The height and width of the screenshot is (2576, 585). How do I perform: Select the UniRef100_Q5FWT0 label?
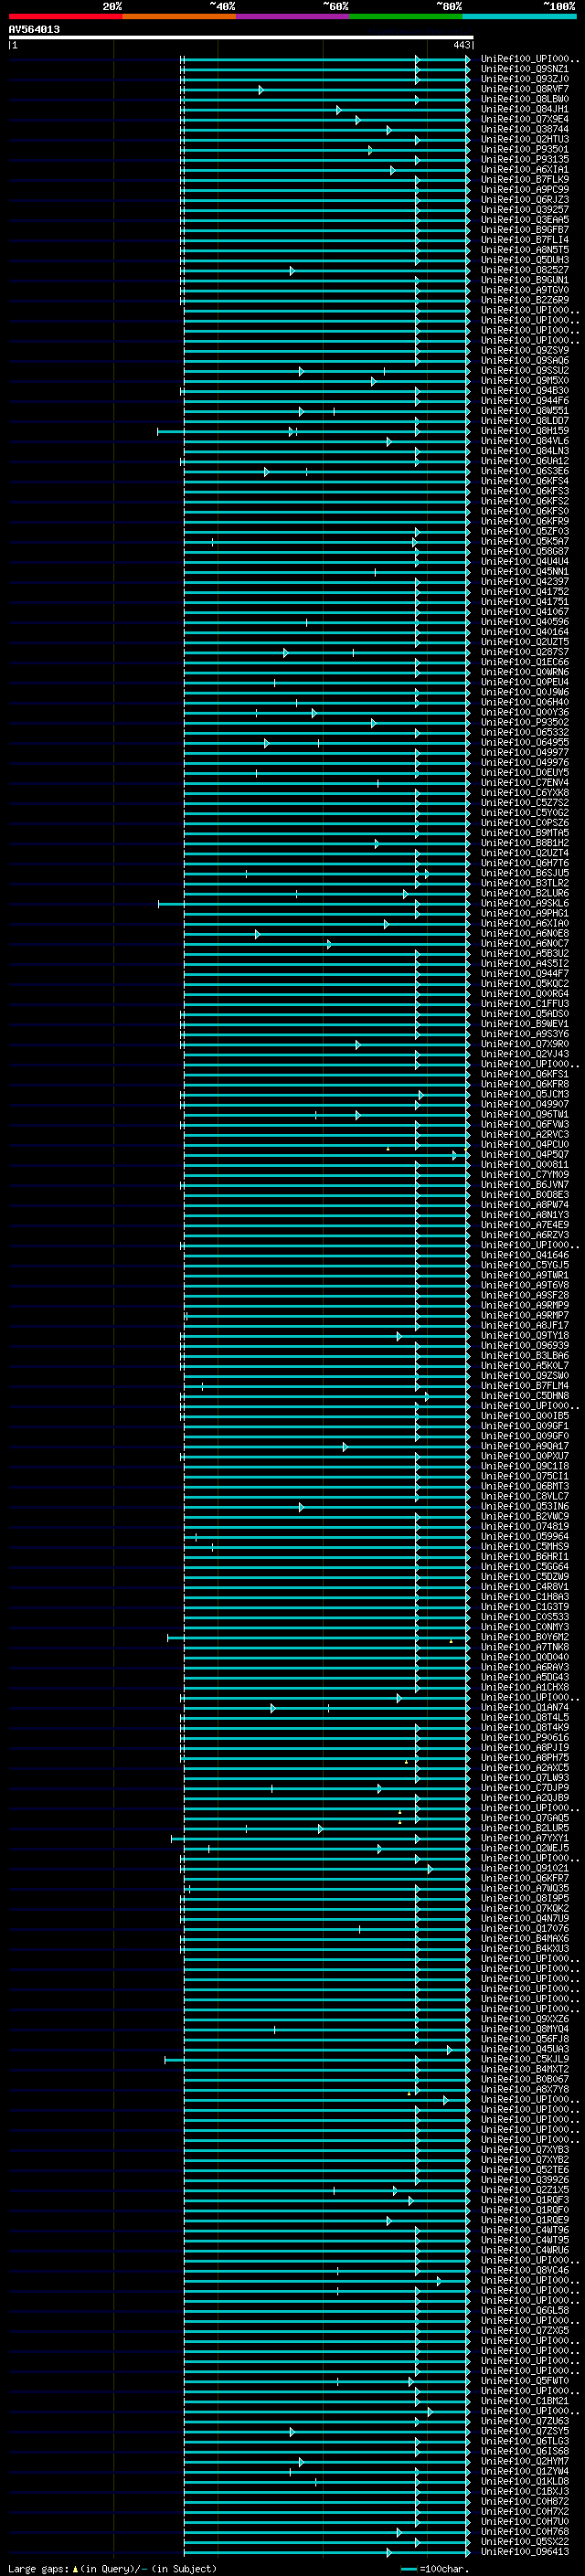(x=525, y=2381)
